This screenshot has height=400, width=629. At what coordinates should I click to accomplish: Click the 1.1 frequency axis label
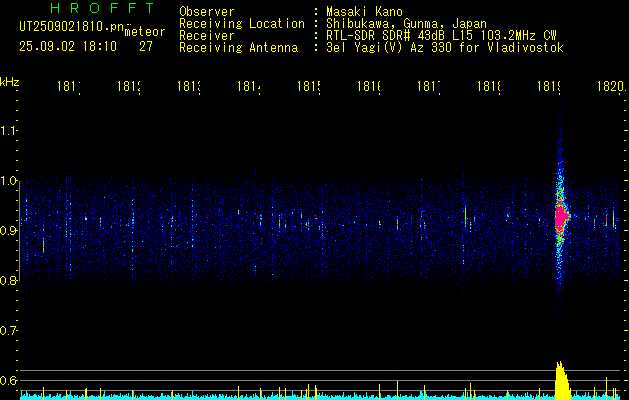[8, 131]
